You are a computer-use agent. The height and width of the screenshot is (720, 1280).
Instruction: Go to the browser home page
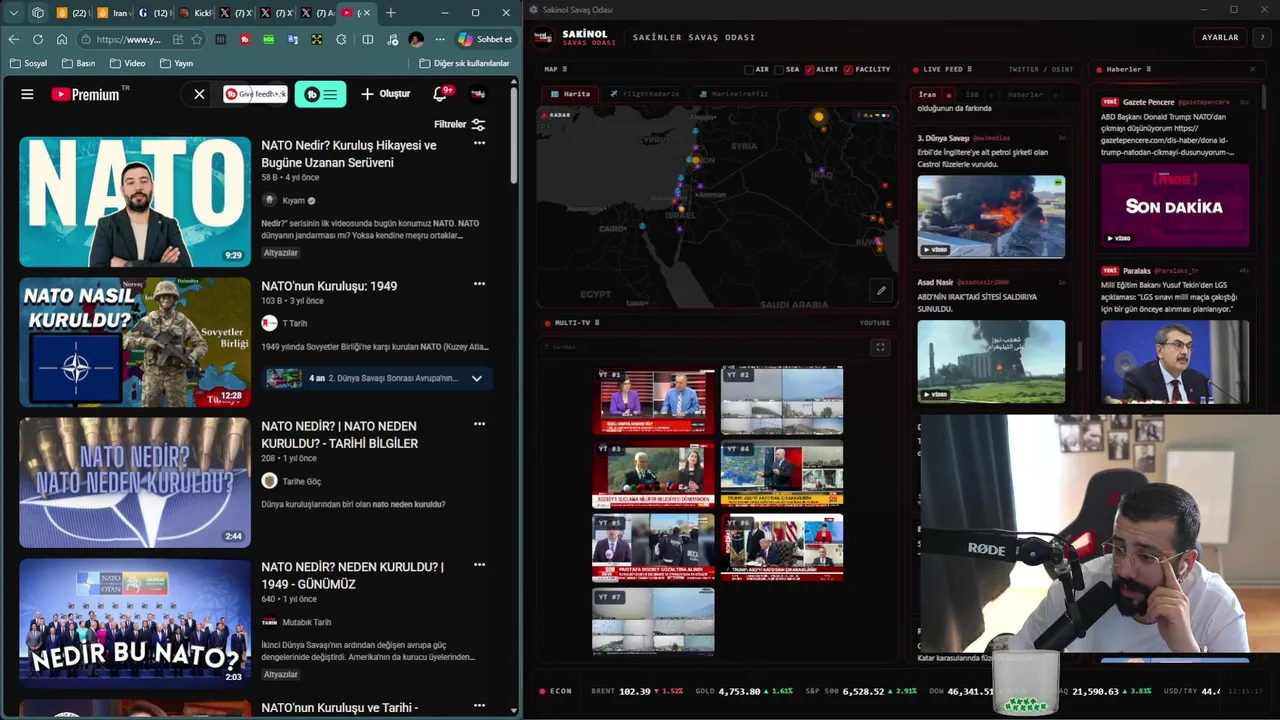pyautogui.click(x=62, y=39)
